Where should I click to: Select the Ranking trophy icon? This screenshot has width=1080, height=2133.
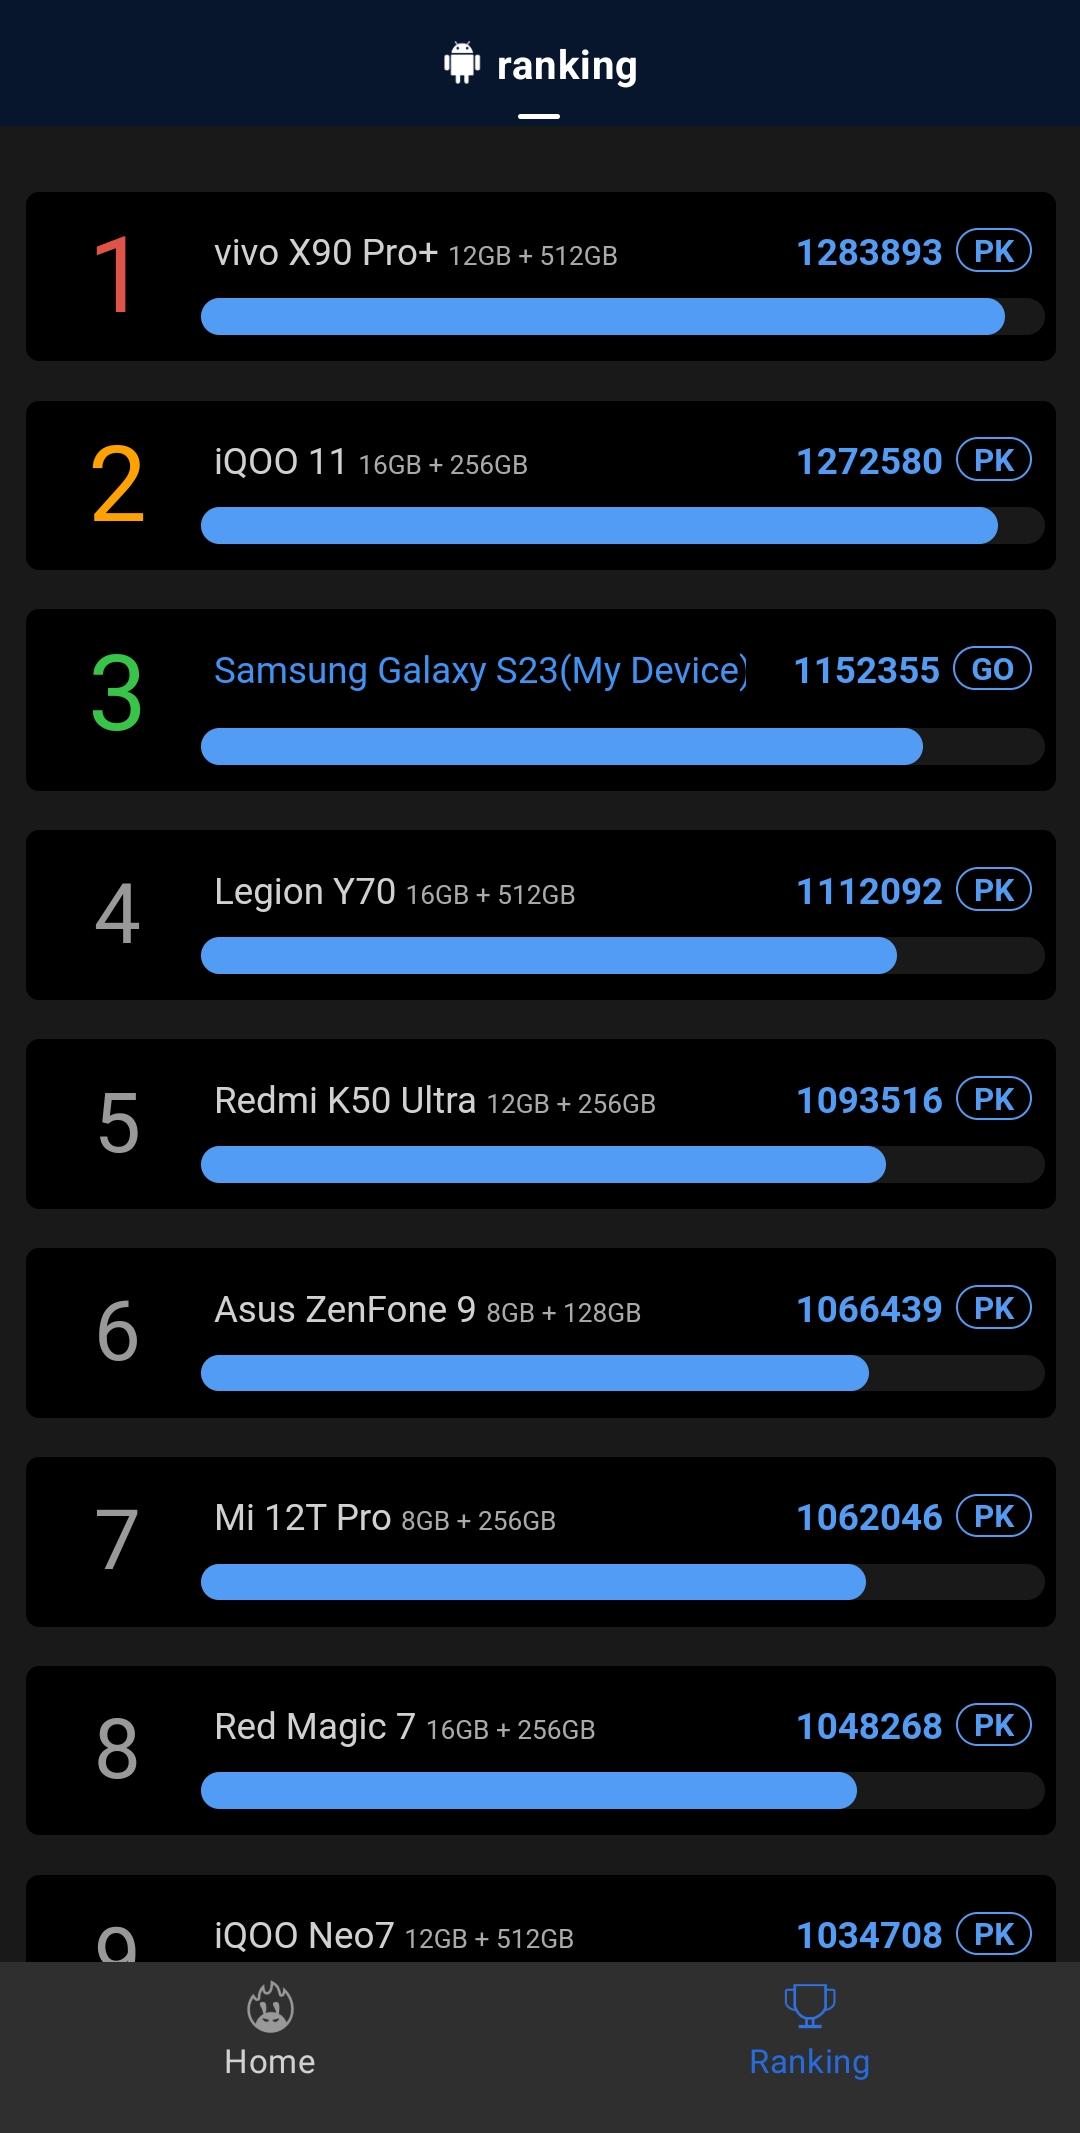(810, 2005)
